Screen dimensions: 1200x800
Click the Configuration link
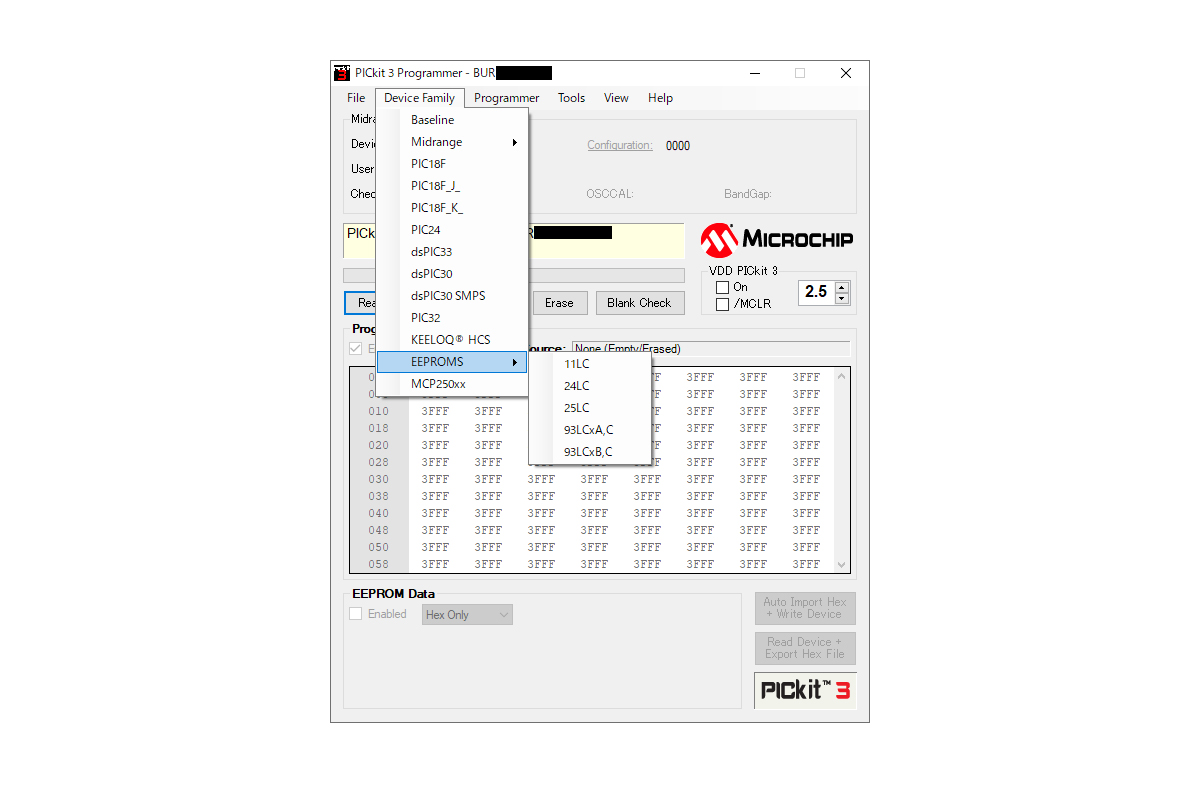point(619,146)
